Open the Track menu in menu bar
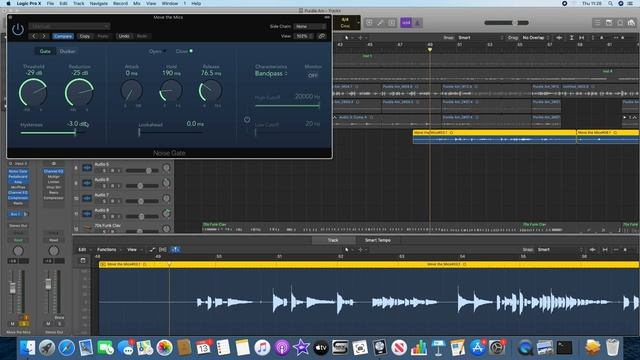This screenshot has width=640, height=360. [79, 3]
